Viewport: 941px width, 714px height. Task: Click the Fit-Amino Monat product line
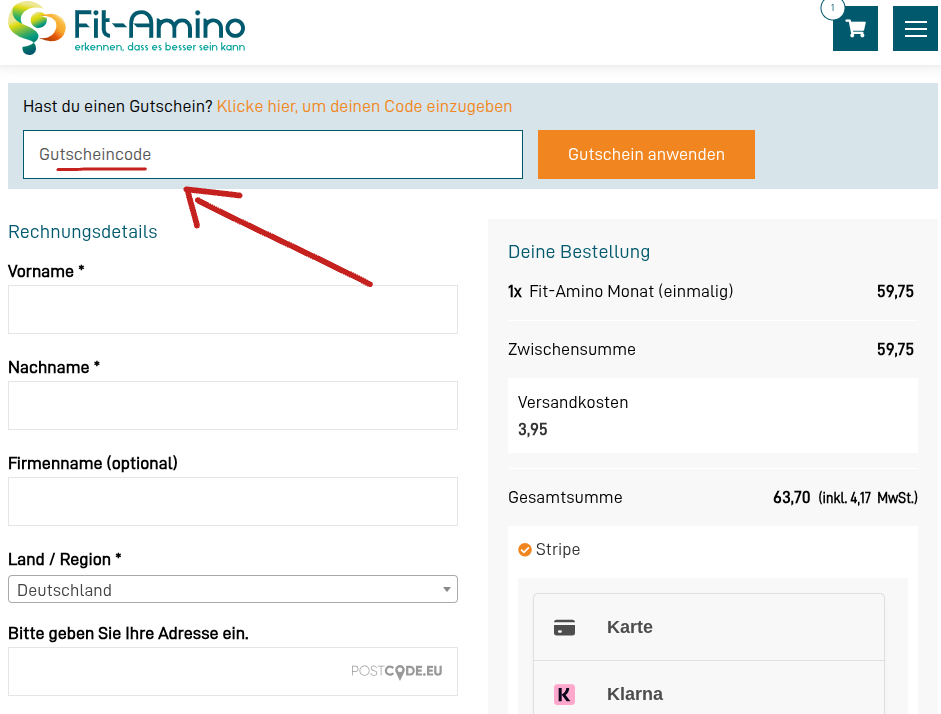coord(711,292)
